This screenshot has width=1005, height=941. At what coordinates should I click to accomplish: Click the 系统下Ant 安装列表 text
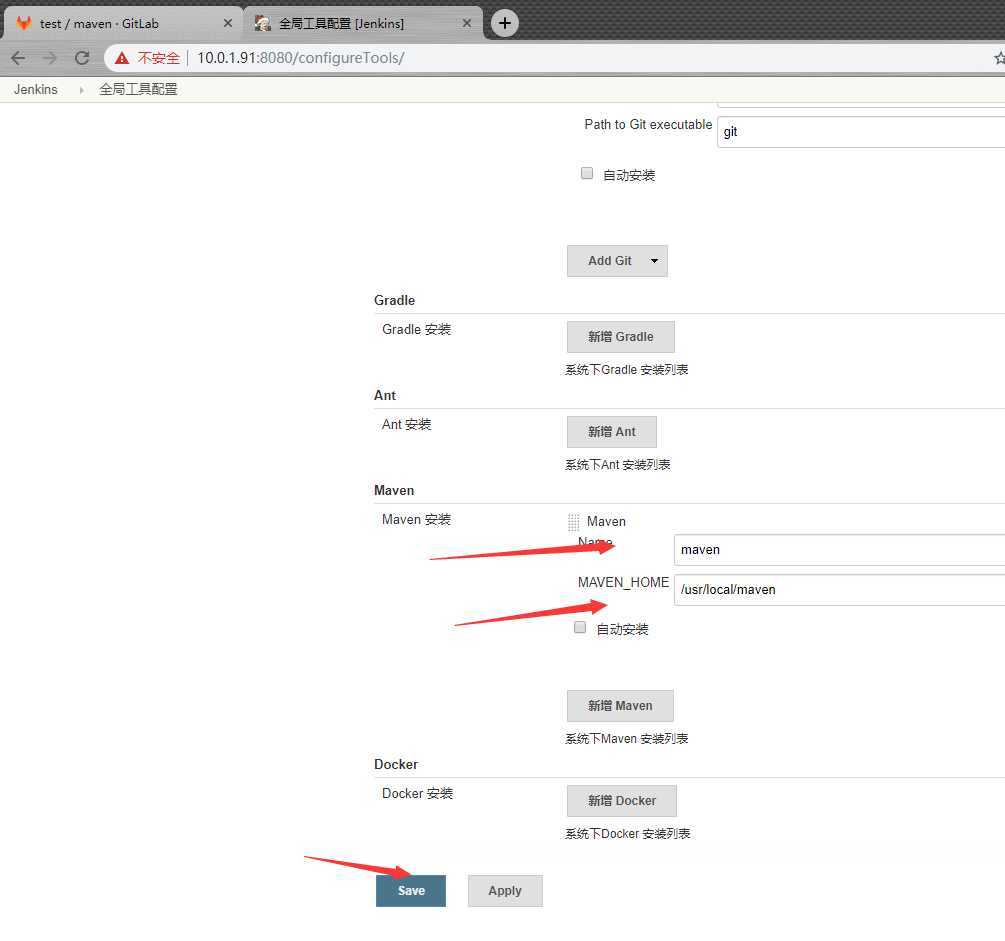coord(617,465)
